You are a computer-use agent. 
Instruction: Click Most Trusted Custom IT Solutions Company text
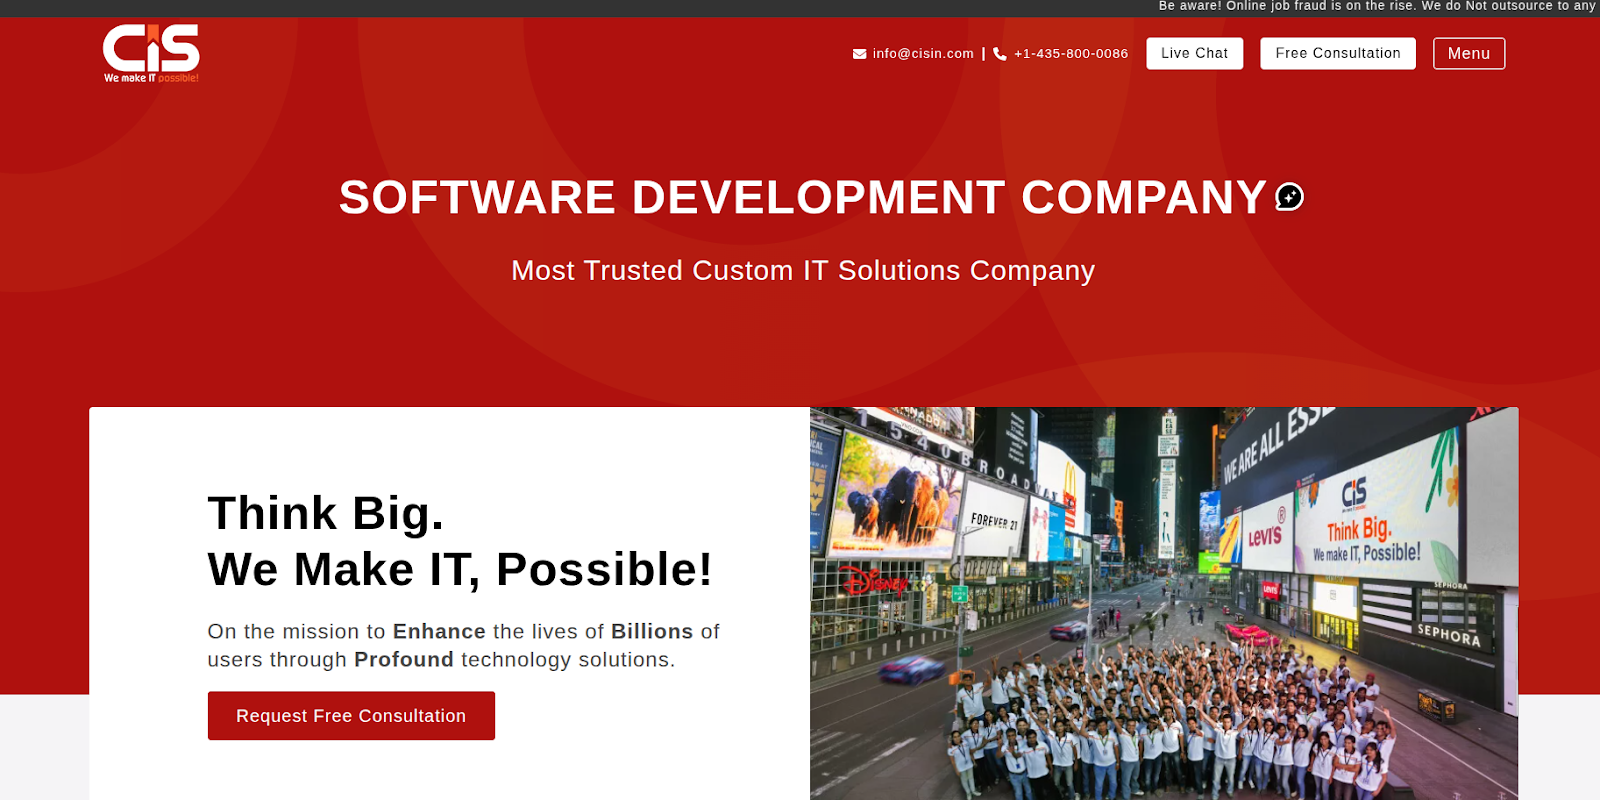(803, 270)
